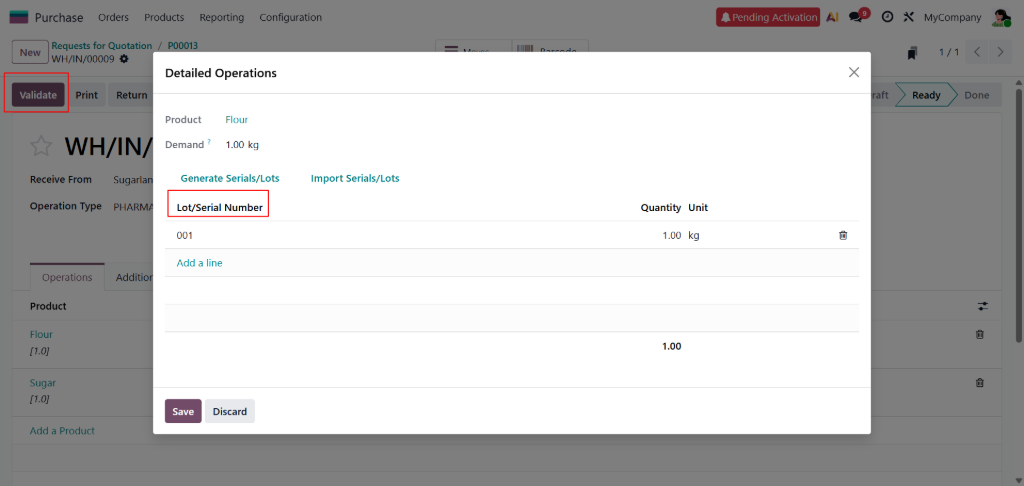Click Generate Serials/Lots link
This screenshot has width=1024, height=486.
[x=230, y=178]
